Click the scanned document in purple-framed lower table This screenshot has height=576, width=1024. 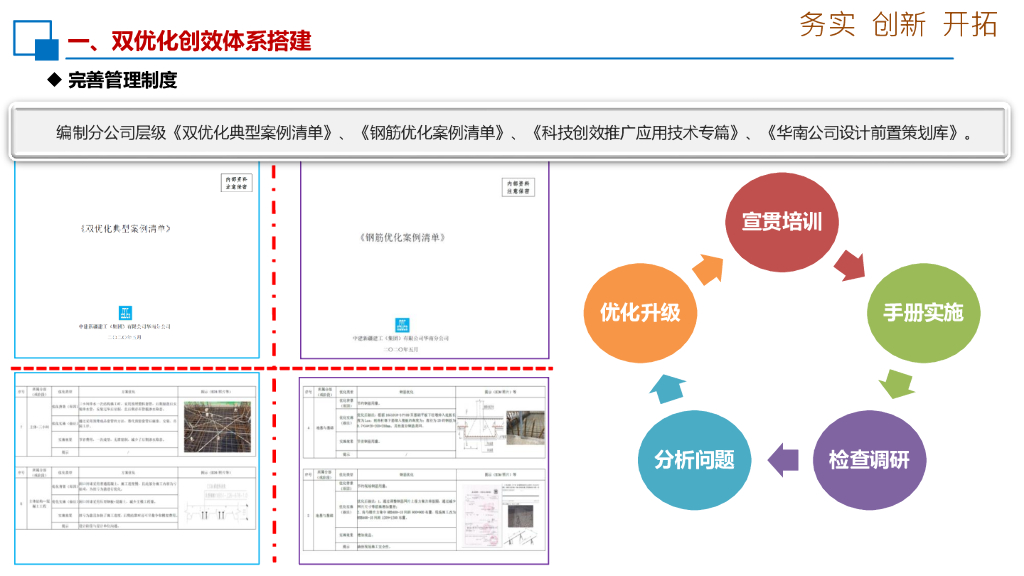(x=482, y=514)
